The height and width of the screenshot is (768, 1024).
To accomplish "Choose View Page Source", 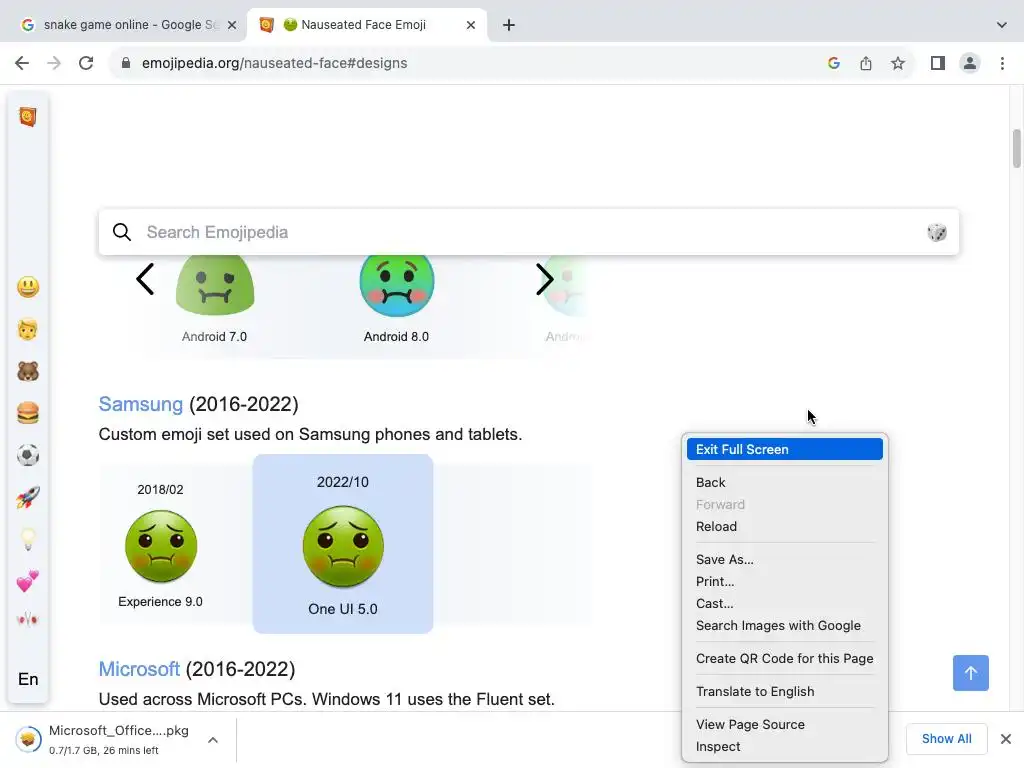I will tap(784, 724).
